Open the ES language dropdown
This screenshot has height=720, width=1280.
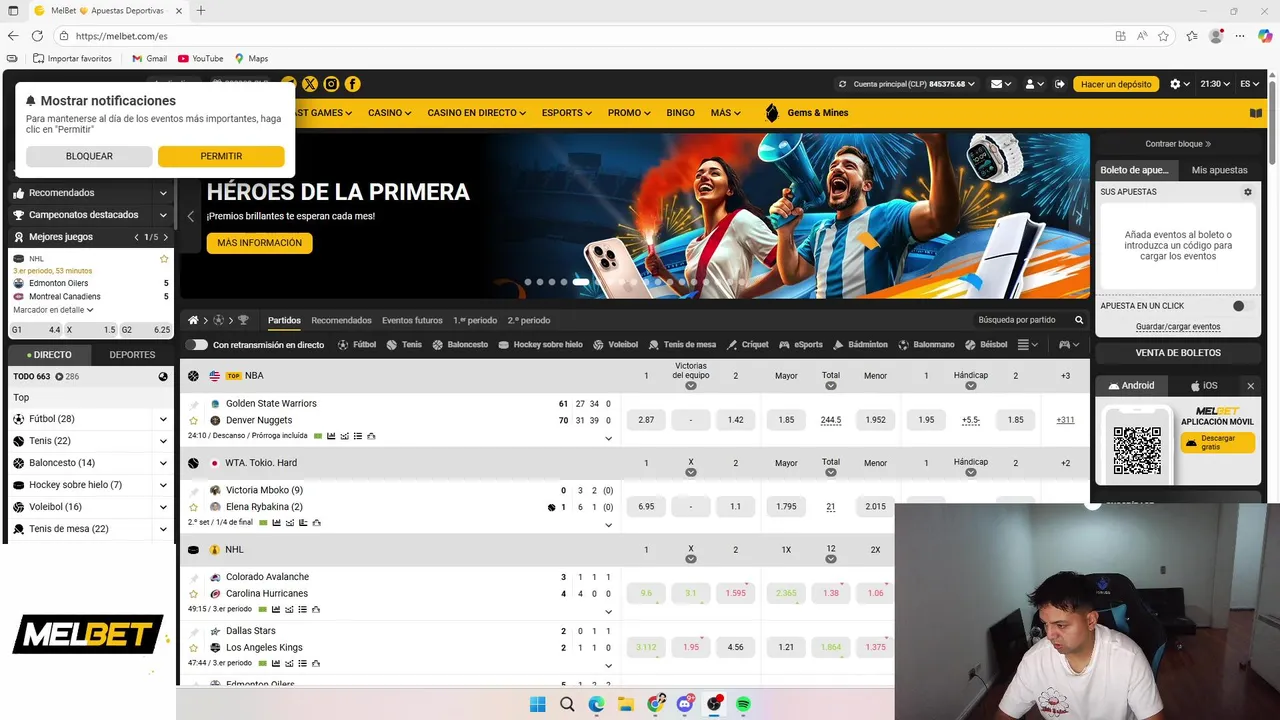tap(1250, 84)
